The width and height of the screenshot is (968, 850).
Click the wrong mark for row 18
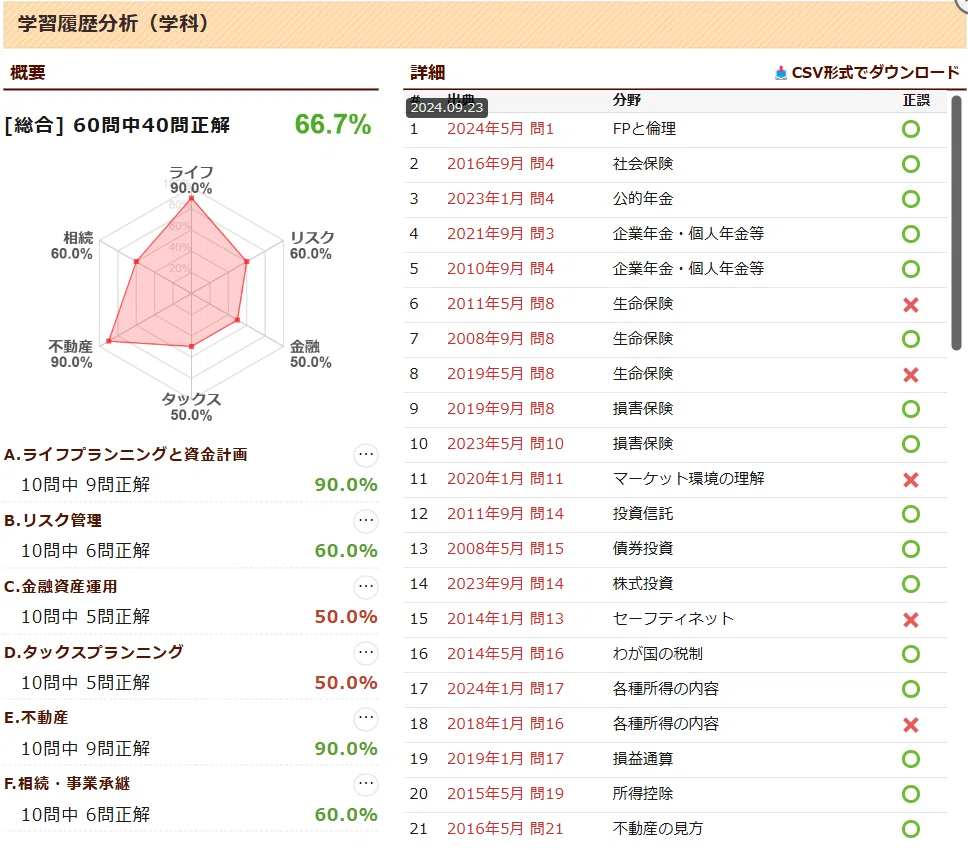click(x=911, y=725)
